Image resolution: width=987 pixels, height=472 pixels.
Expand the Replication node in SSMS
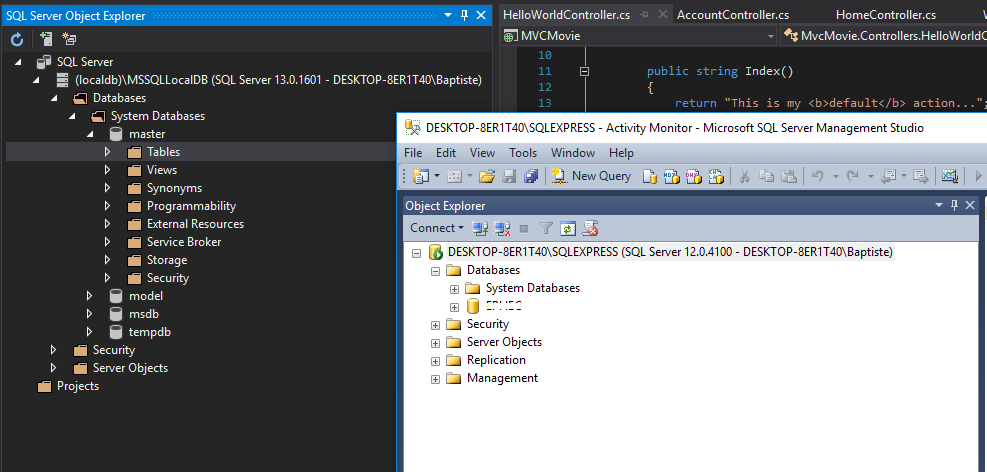click(x=435, y=361)
